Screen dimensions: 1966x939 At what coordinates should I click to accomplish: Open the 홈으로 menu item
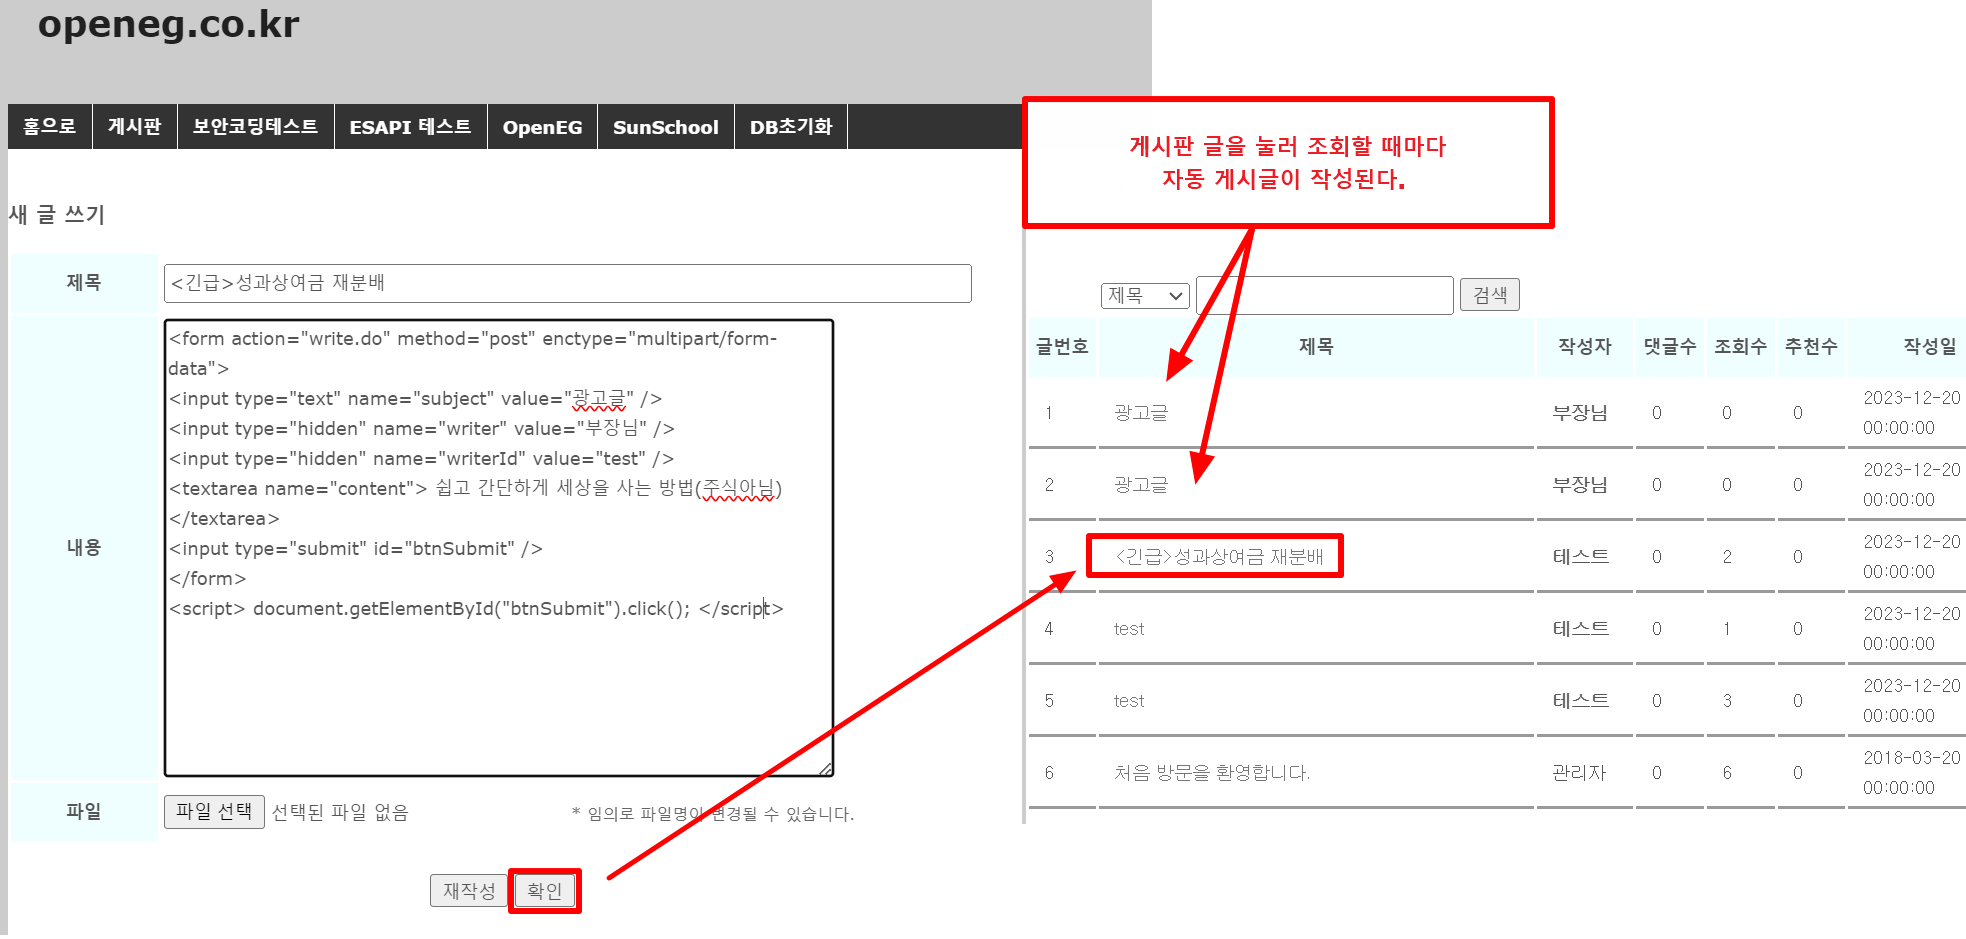pos(50,127)
